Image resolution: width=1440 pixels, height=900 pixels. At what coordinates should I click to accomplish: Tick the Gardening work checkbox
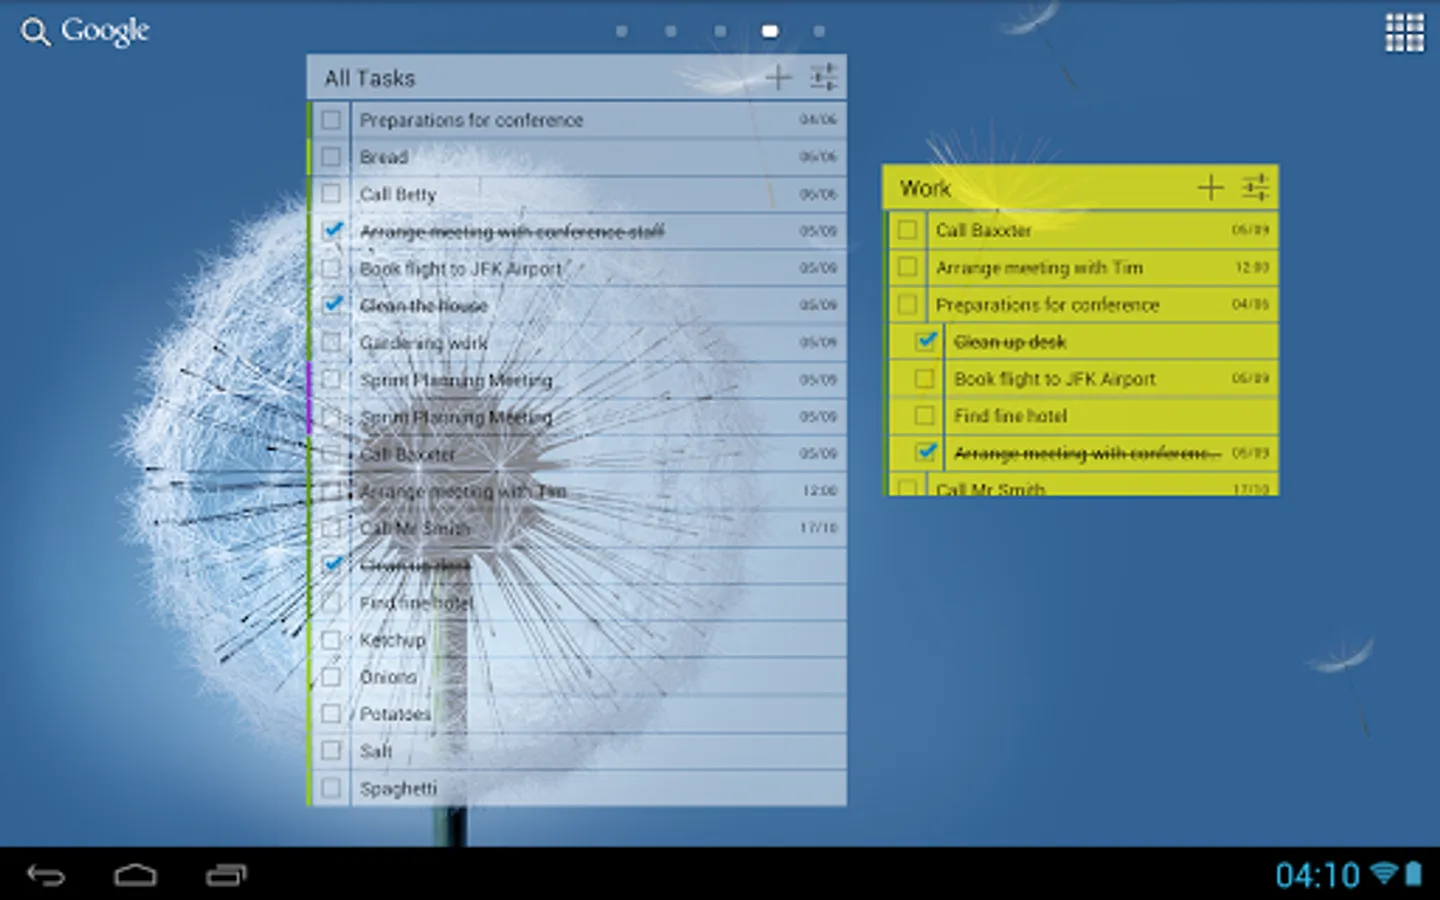(331, 342)
